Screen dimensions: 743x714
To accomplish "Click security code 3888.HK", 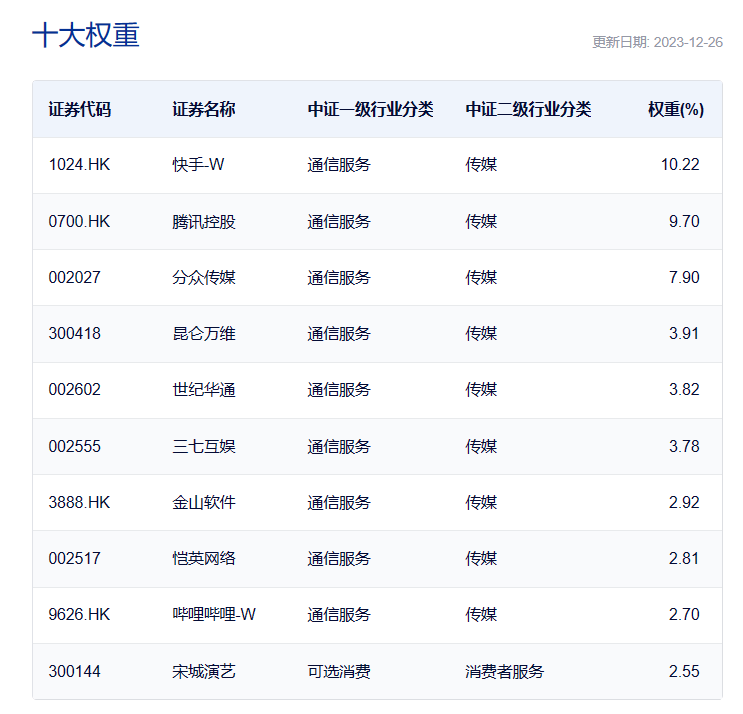I will point(79,502).
